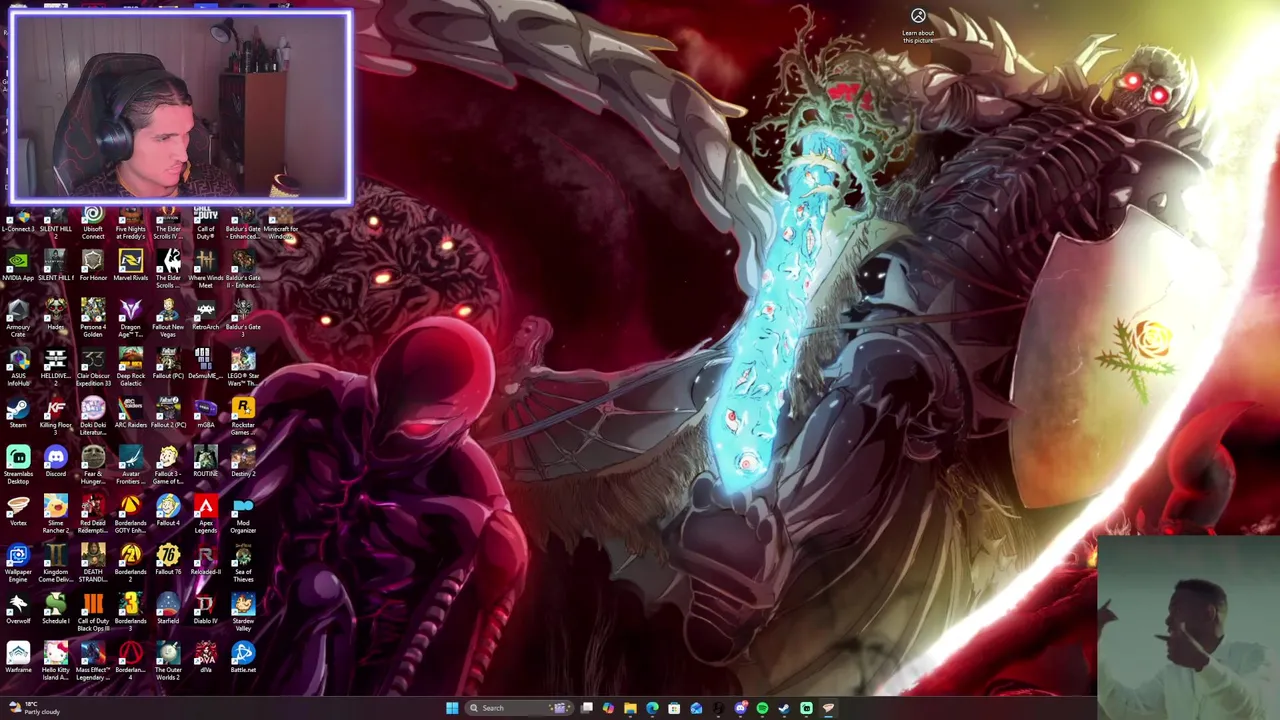Select the webcam overlay feed
The height and width of the screenshot is (720, 1280).
tap(180, 107)
